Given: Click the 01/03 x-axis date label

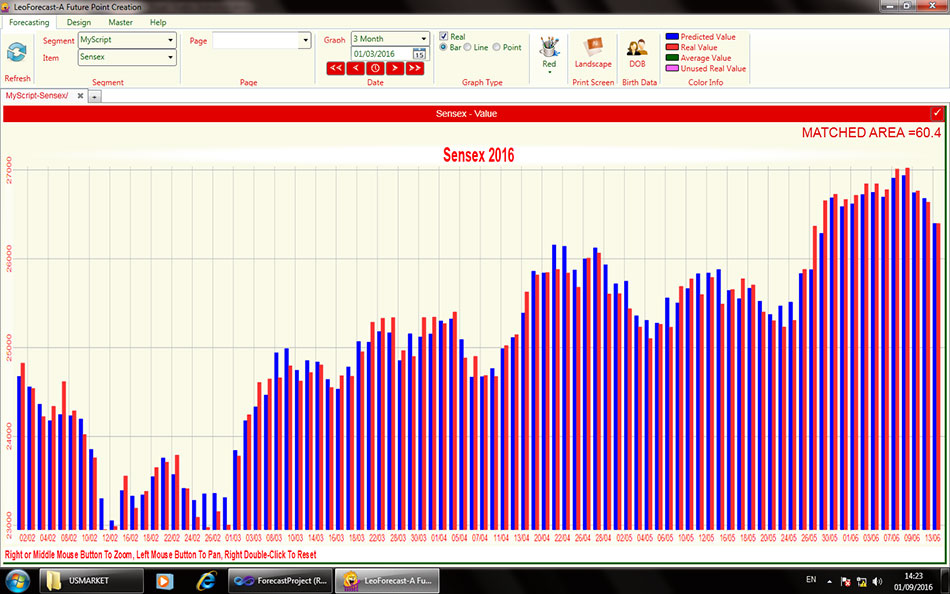Looking at the screenshot, I should tap(233, 538).
